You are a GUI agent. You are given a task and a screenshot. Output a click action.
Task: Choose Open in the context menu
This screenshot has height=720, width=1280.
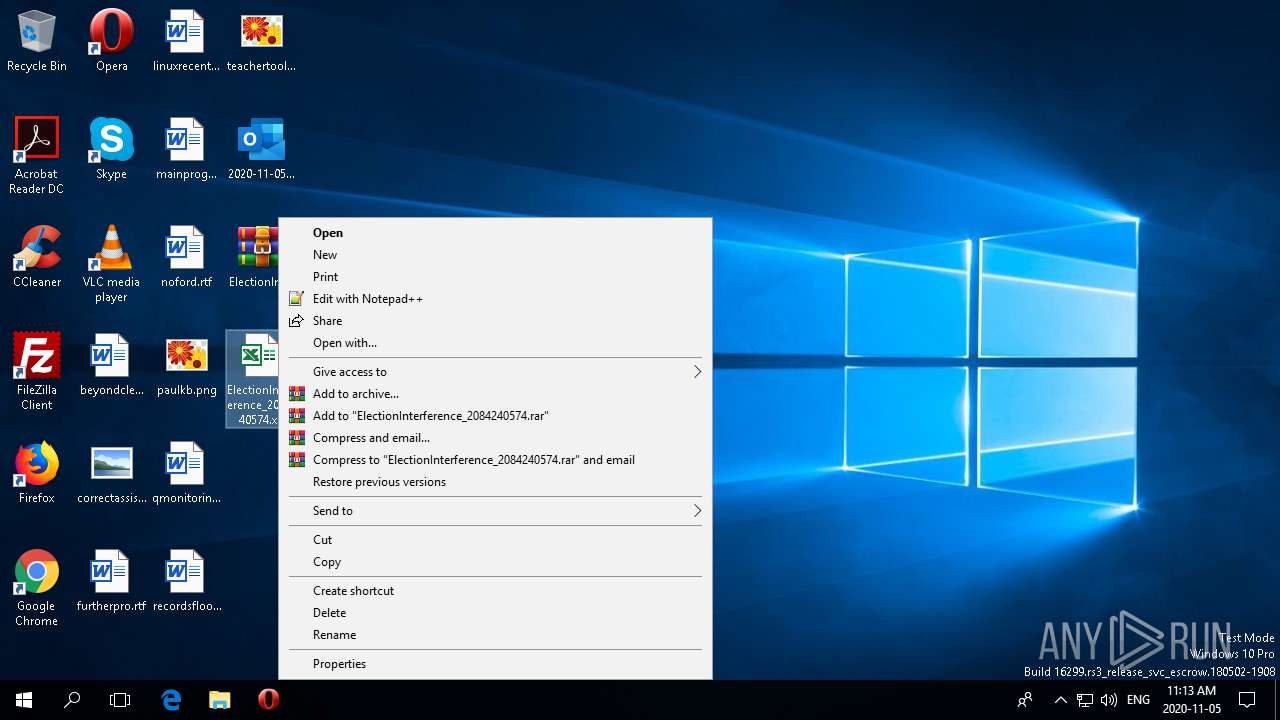click(x=495, y=233)
